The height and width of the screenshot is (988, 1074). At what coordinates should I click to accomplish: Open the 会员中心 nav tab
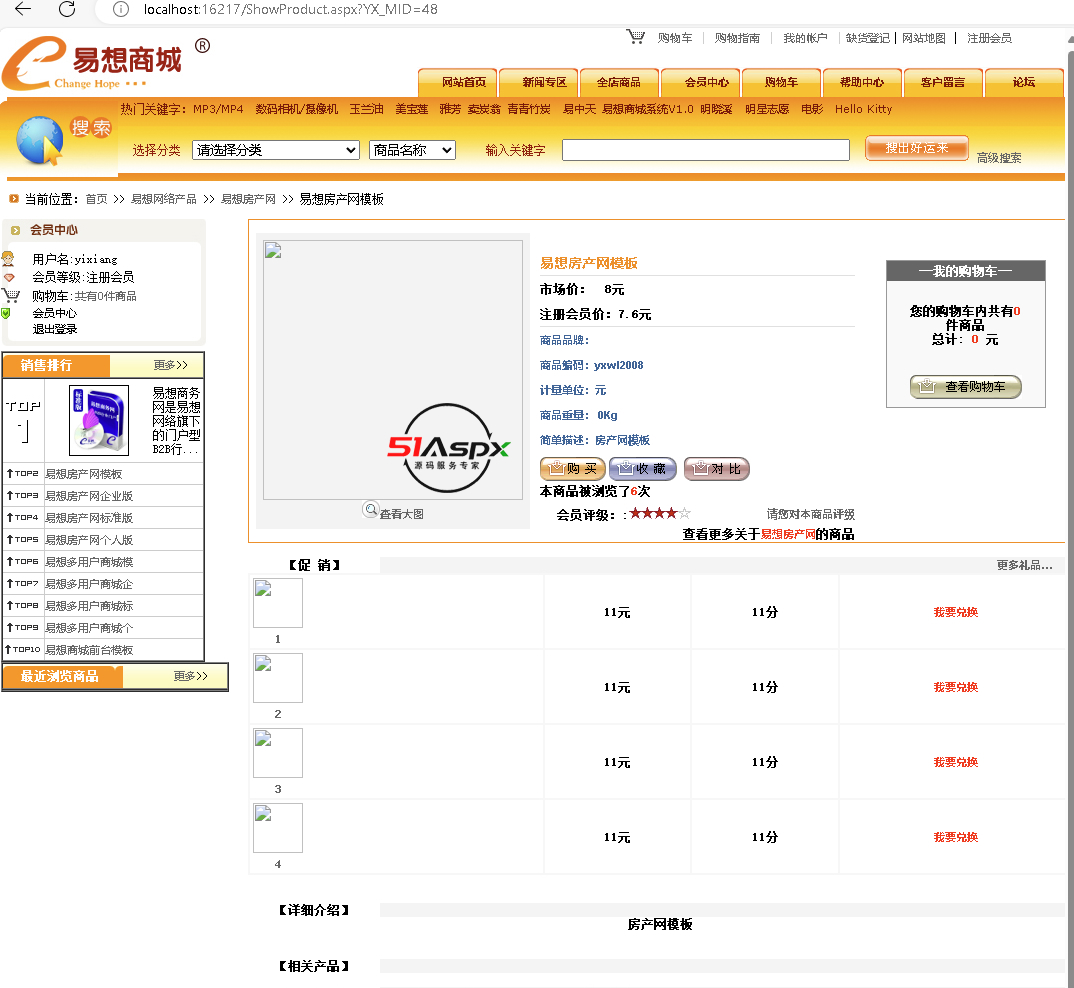coord(700,83)
